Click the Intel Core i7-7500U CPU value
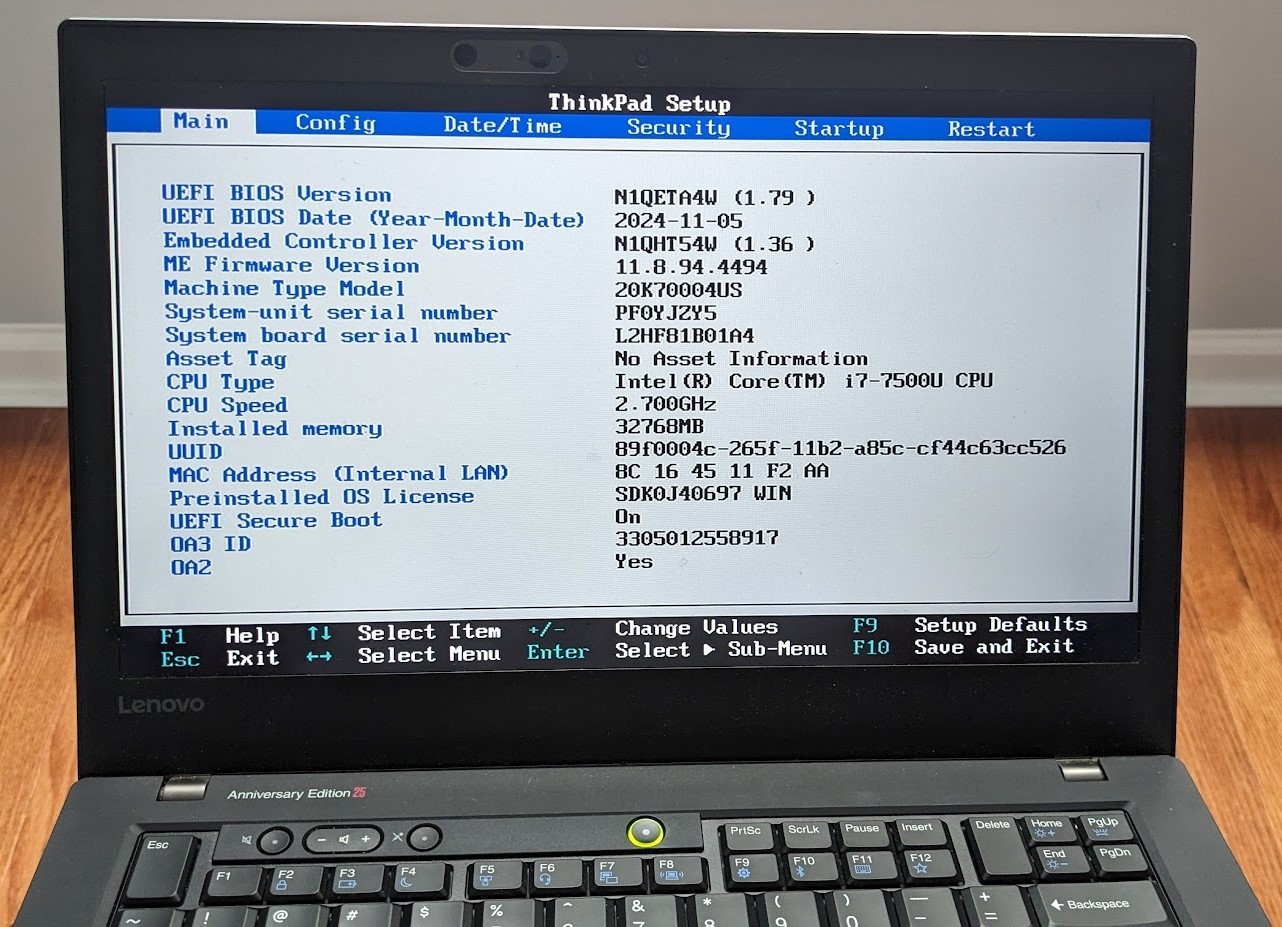1282x927 pixels. (804, 381)
